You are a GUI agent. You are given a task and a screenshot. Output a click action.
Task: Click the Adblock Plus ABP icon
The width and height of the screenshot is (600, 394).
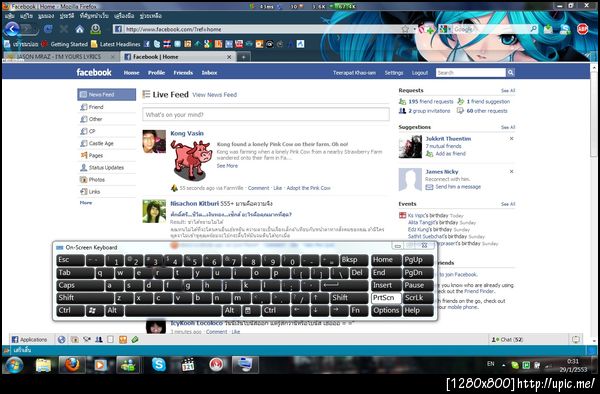point(582,29)
